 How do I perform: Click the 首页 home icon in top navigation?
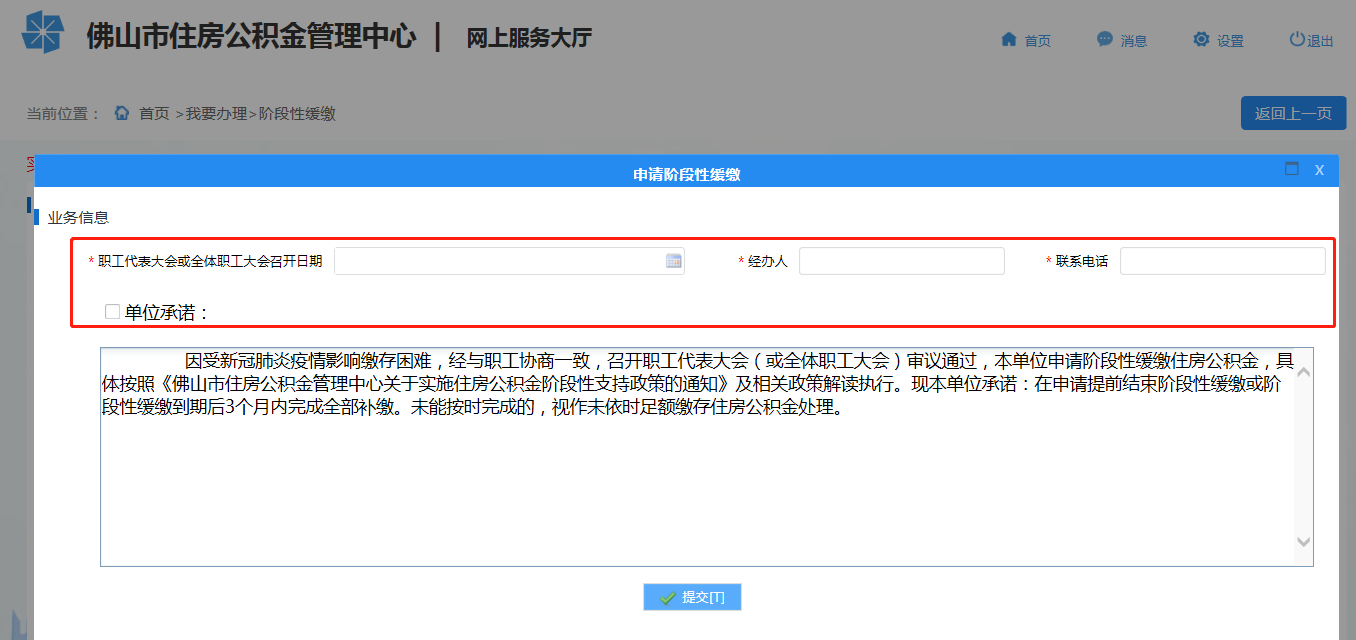tap(1008, 39)
